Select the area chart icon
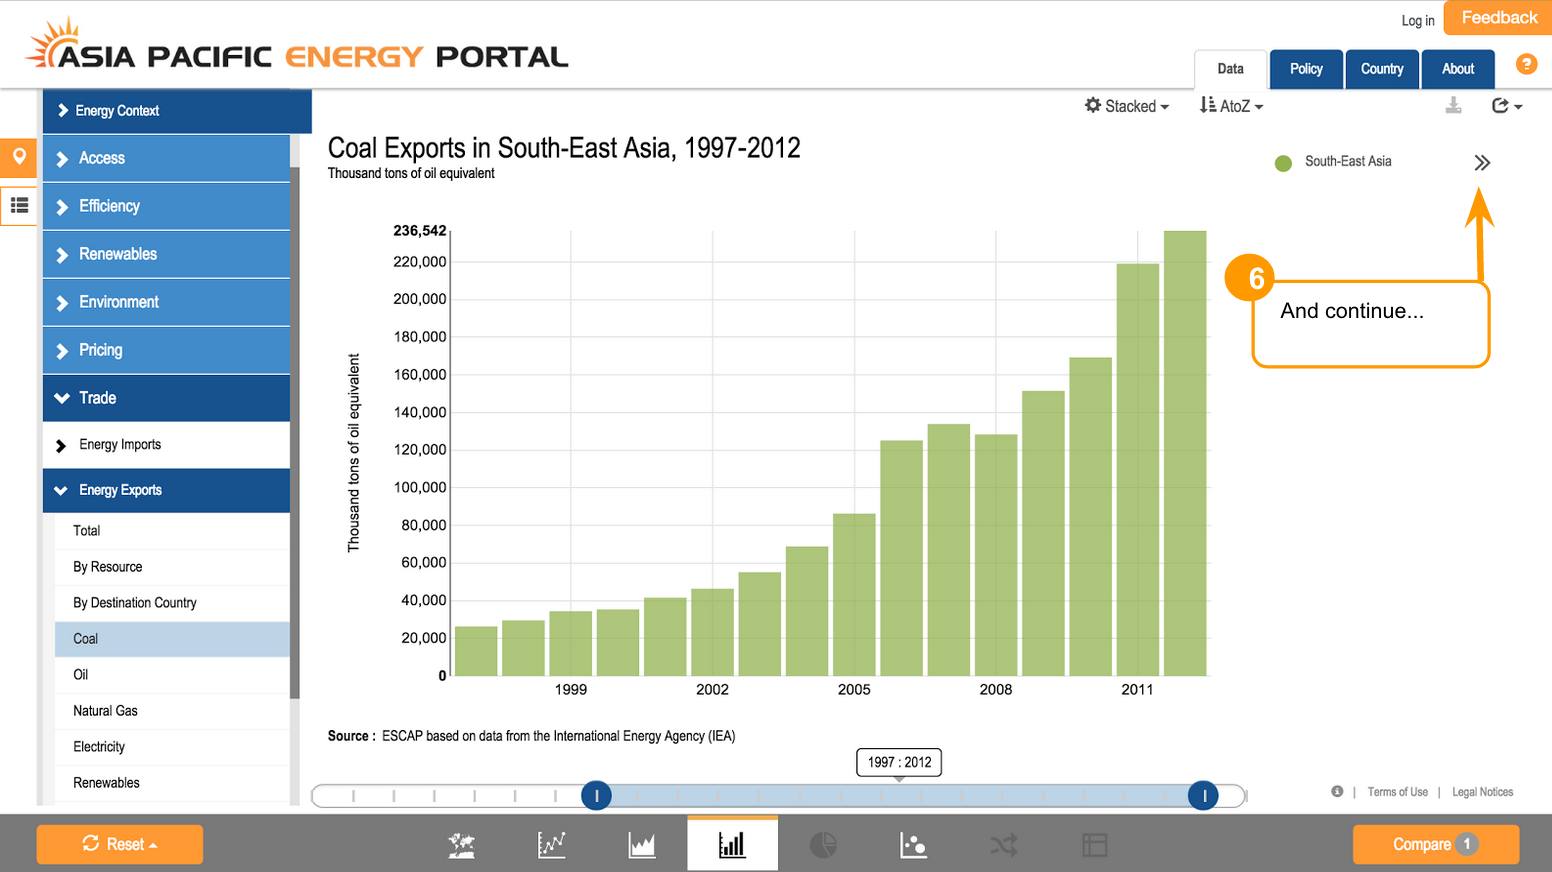 pyautogui.click(x=642, y=845)
